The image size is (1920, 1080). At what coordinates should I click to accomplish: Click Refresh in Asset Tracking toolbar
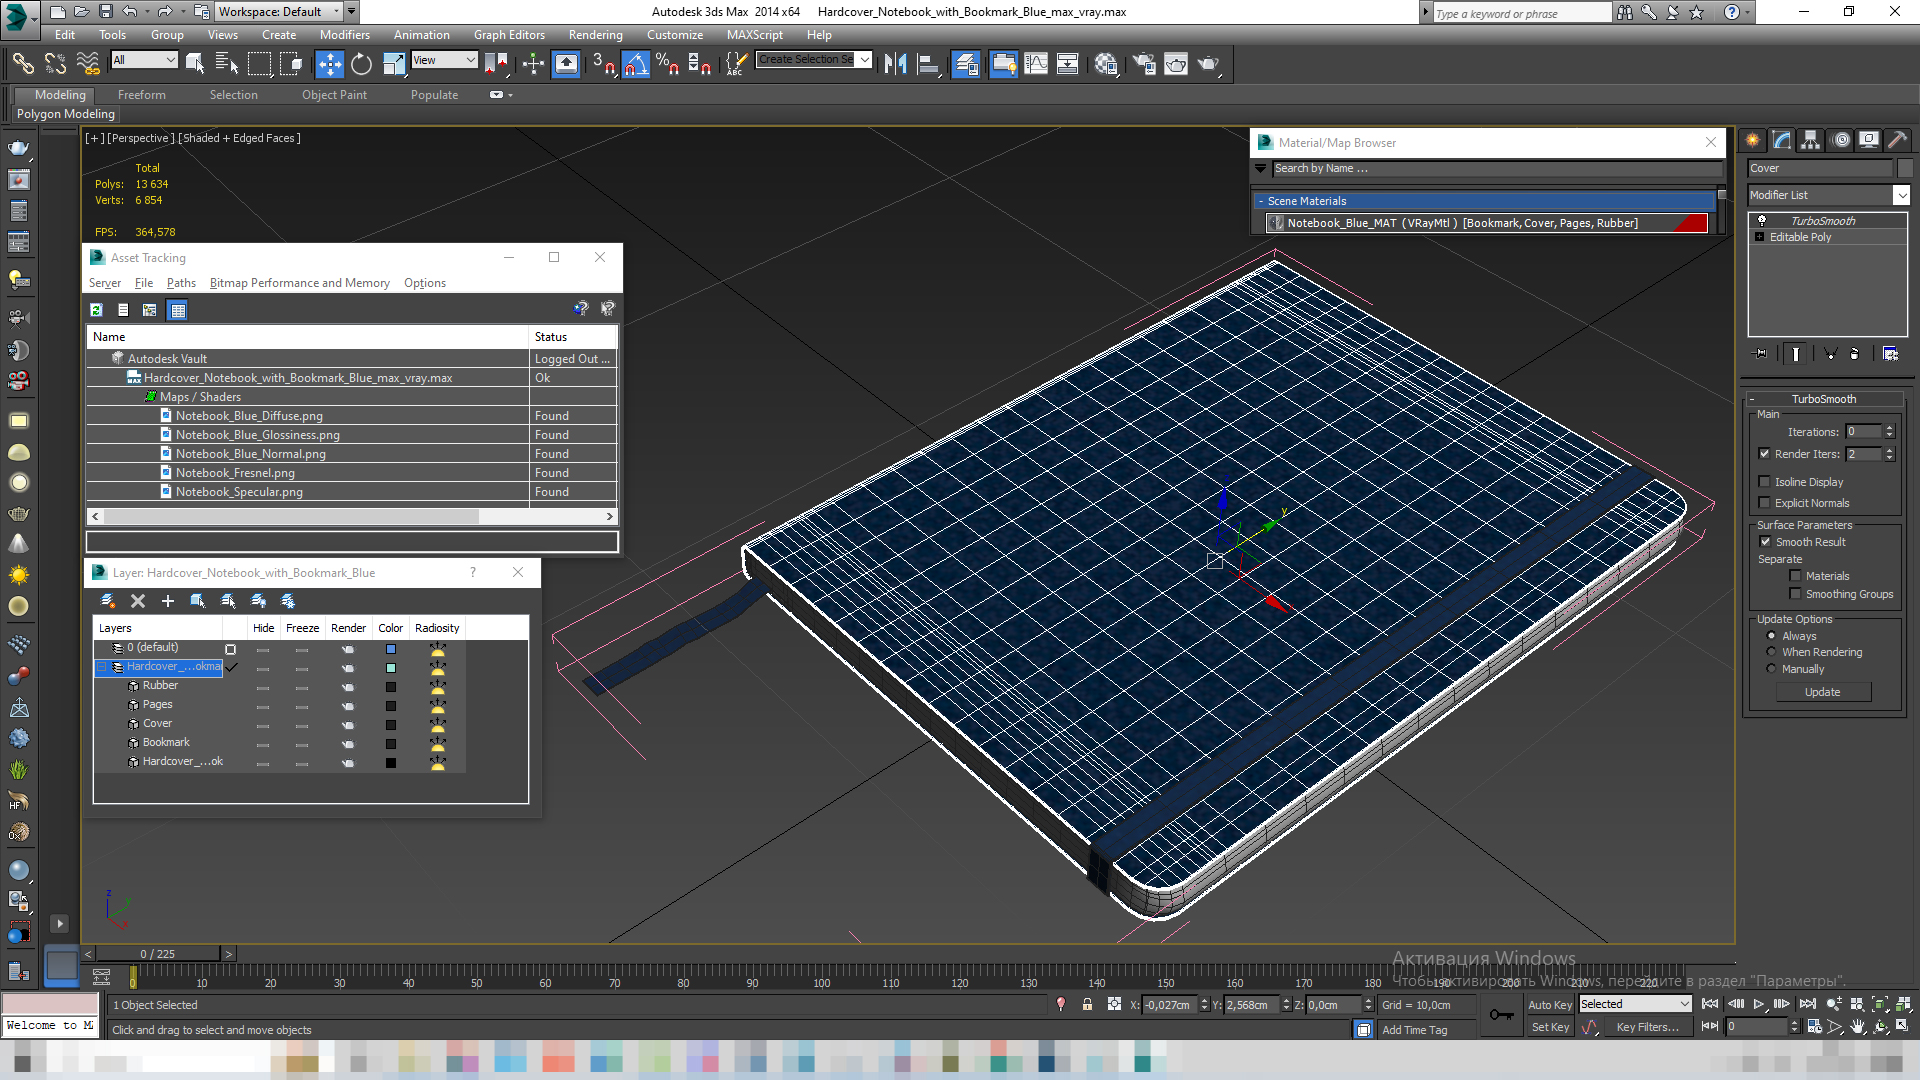[x=96, y=310]
